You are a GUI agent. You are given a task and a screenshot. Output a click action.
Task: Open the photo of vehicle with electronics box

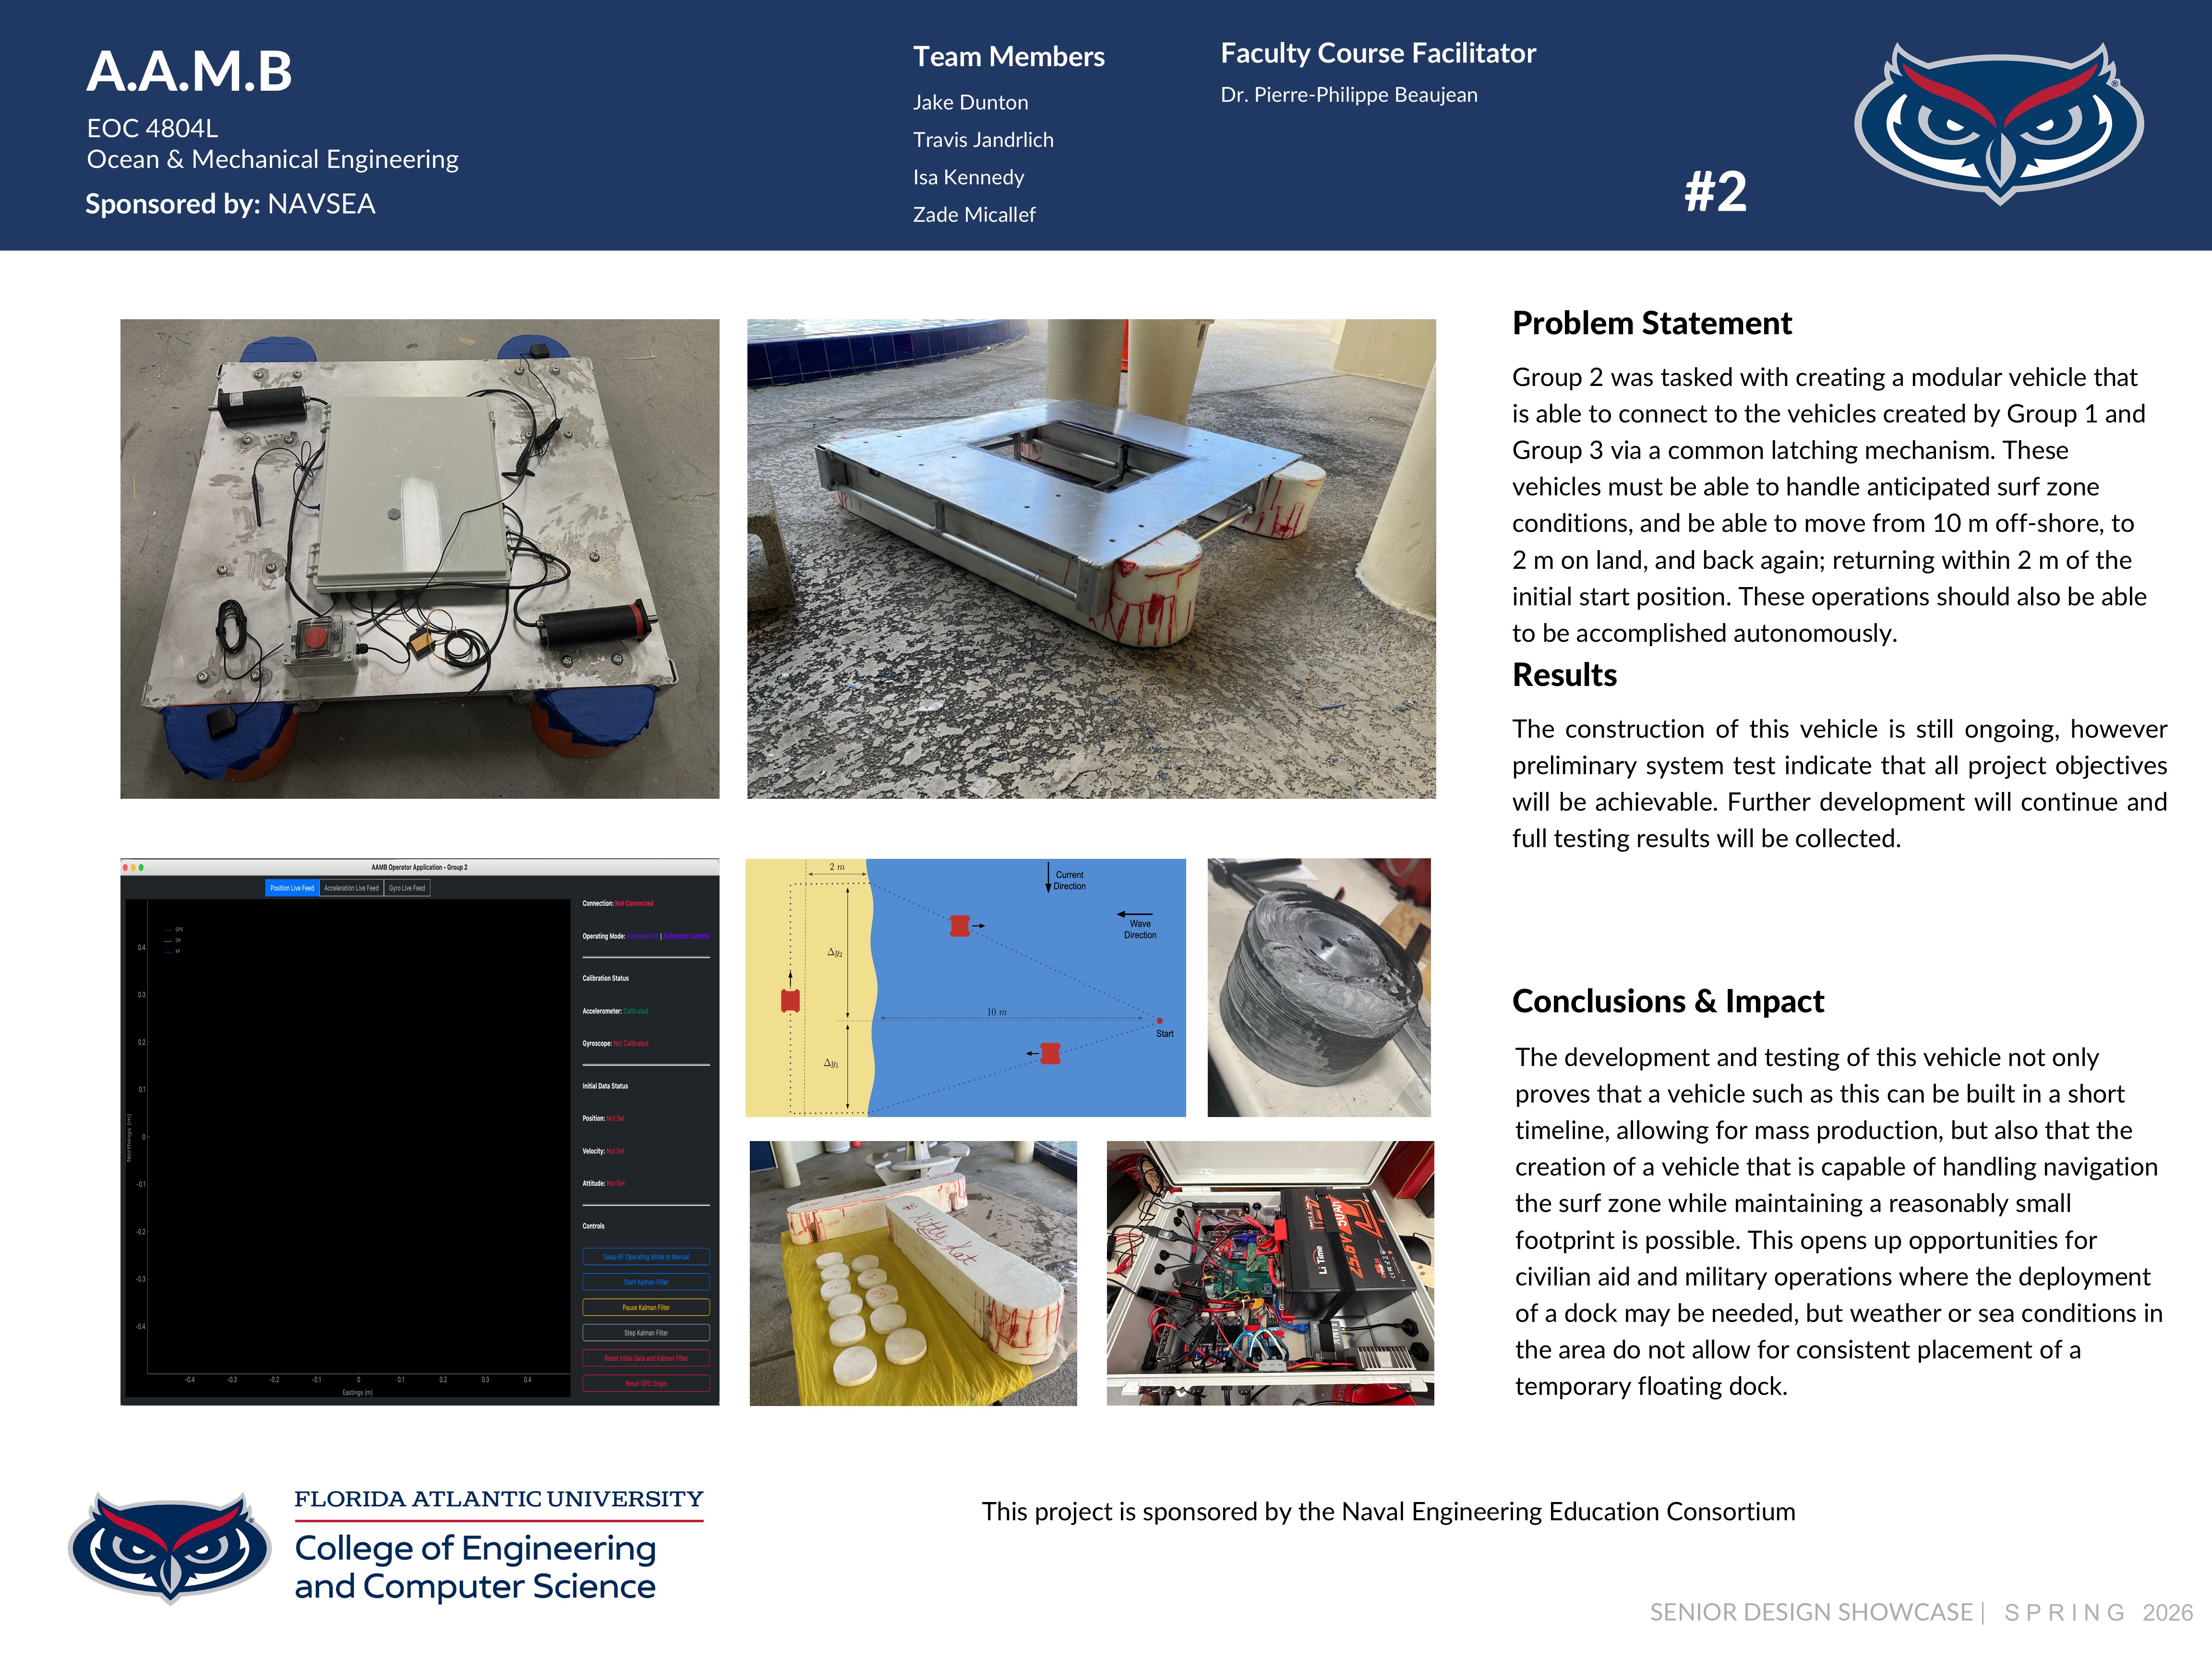[419, 558]
